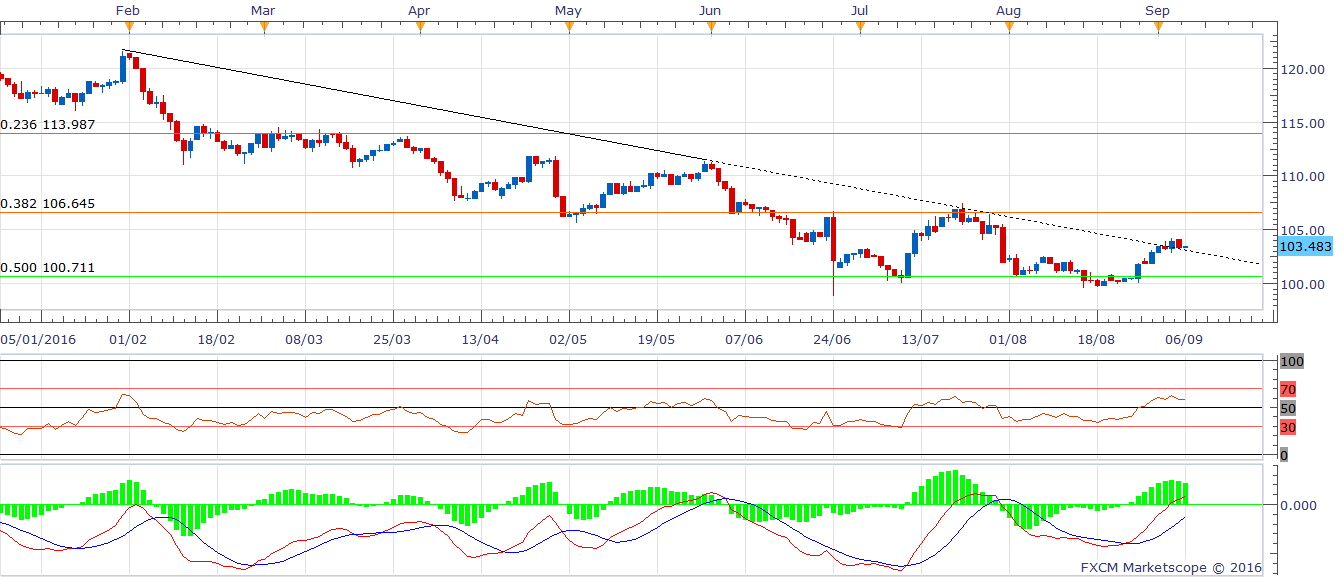Click the Jun month triangle marker
The width and height of the screenshot is (1343, 577).
point(711,28)
